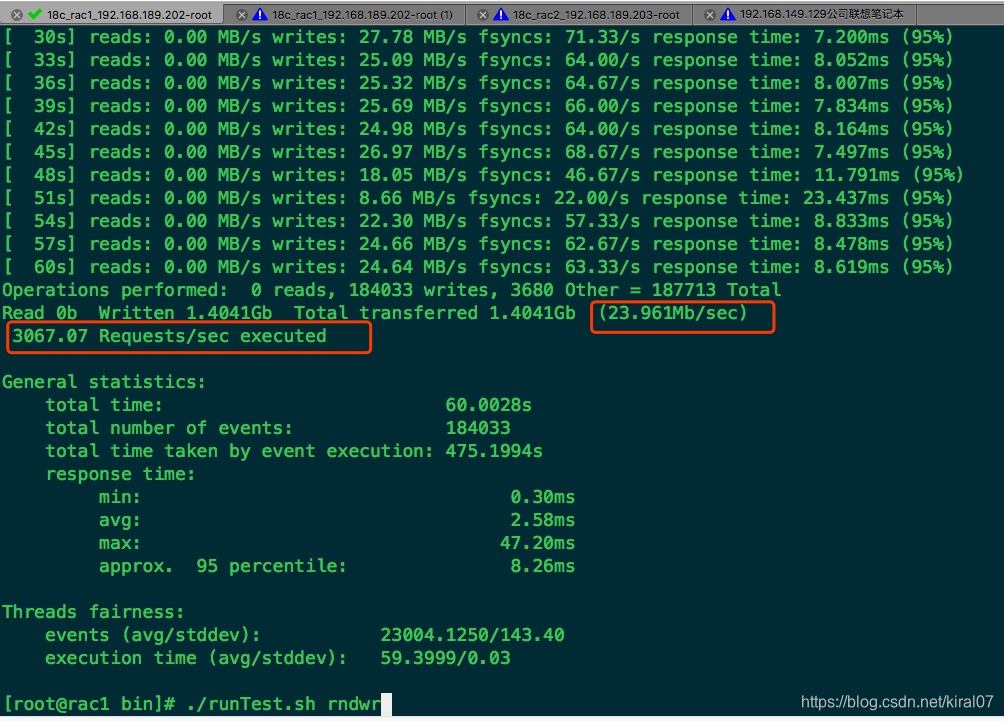
Task: Click 95 percentile value 8.26ms
Action: [x=542, y=566]
